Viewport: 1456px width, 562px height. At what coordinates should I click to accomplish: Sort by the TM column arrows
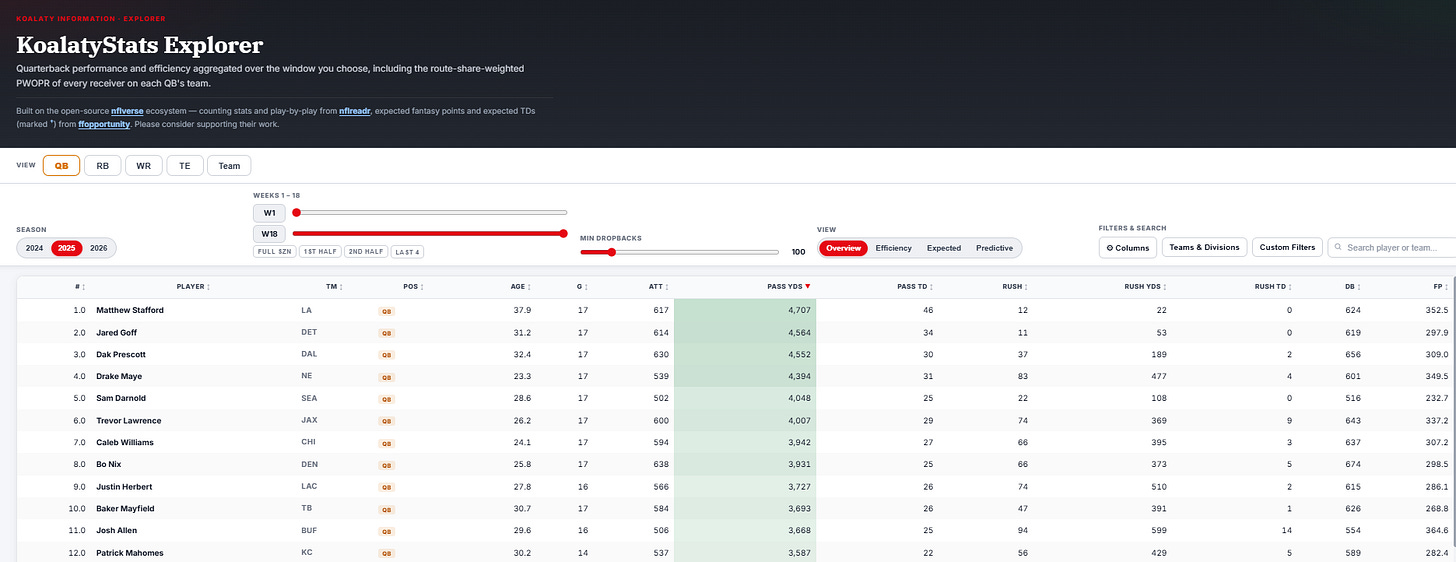coord(342,286)
